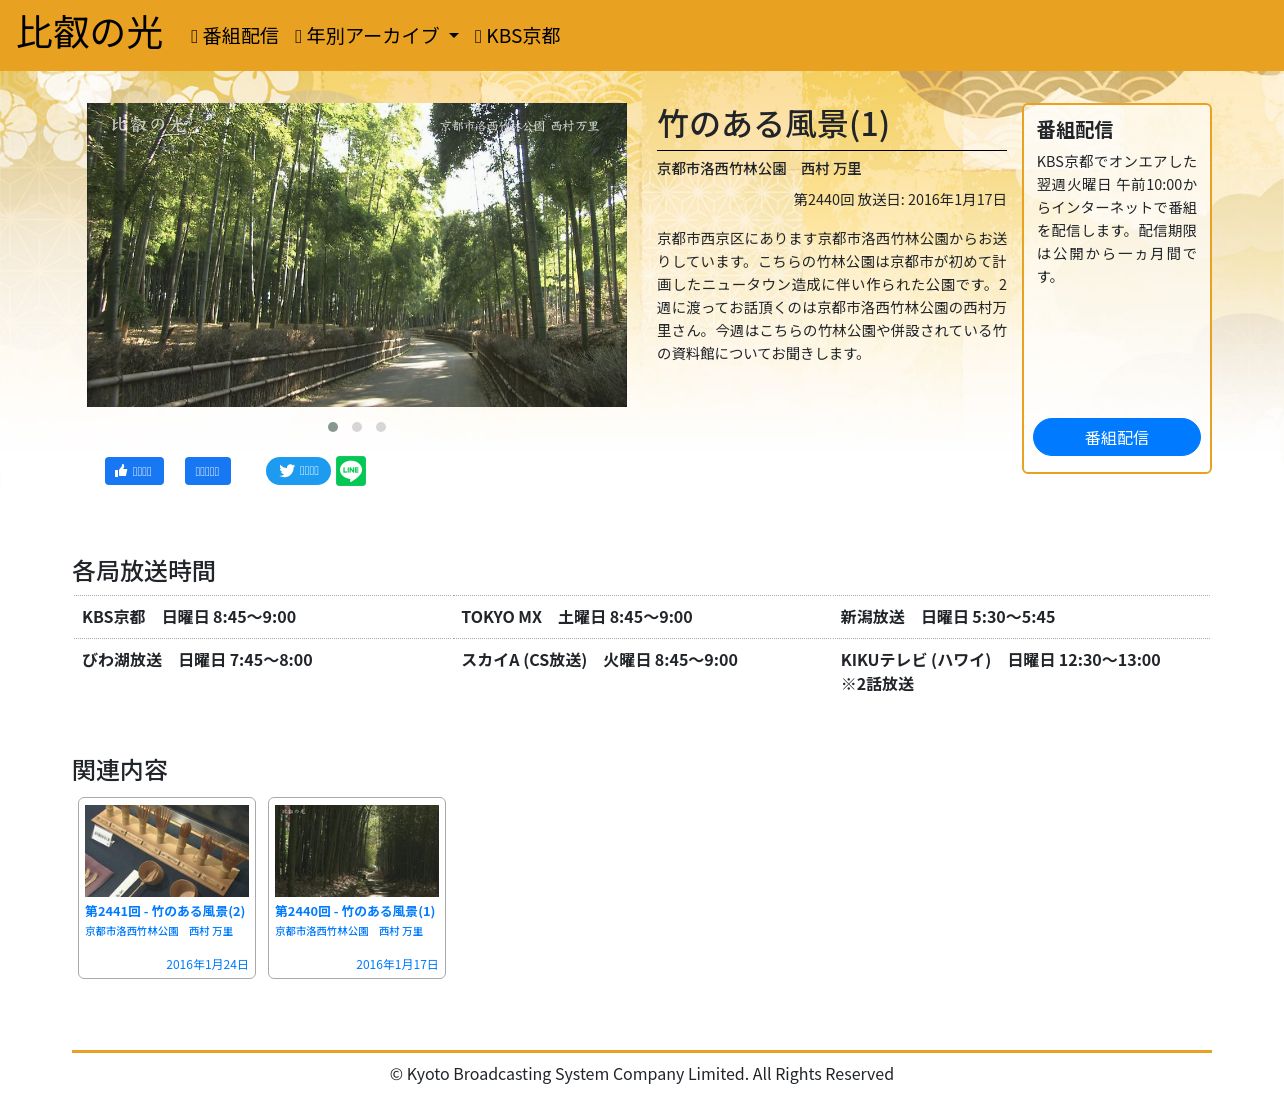Open thumbnail of 第2440回 竹のある風景(1)
Screen dimensions: 1284x1113
(x=357, y=851)
